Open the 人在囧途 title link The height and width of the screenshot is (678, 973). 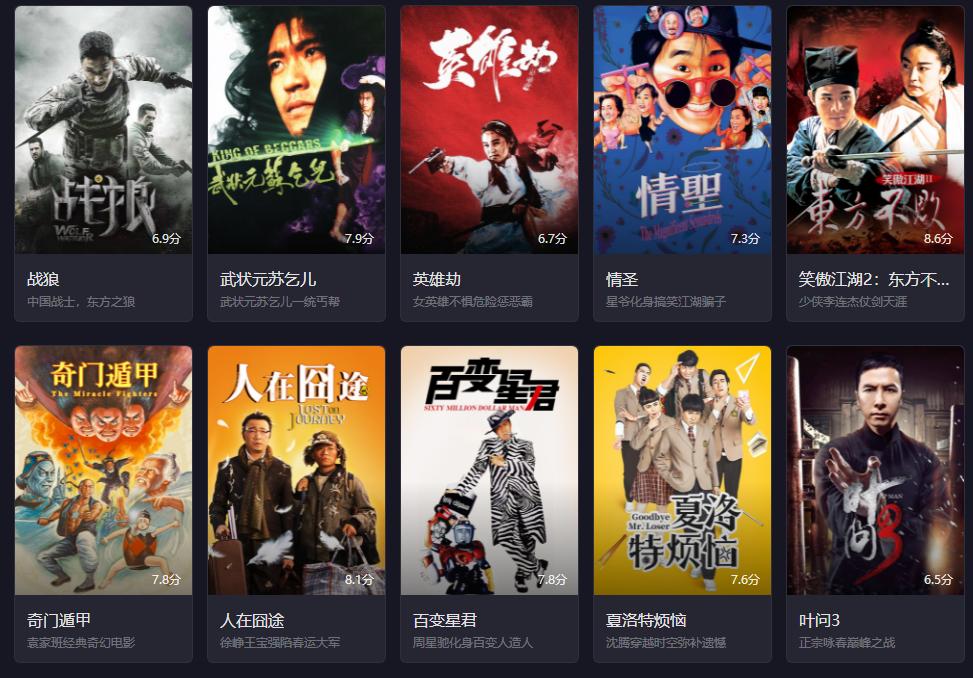tap(252, 620)
